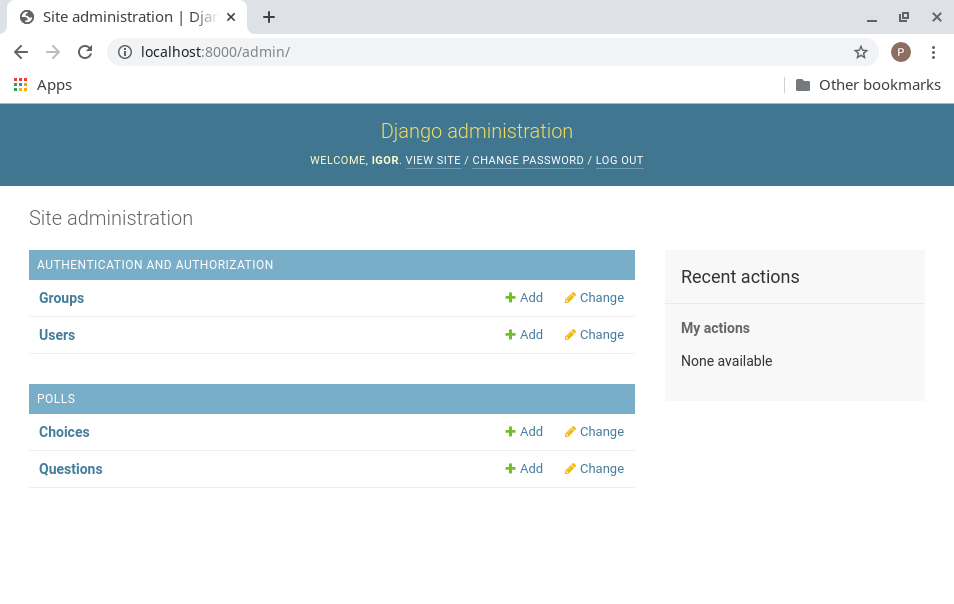Click the My actions label

tap(715, 328)
